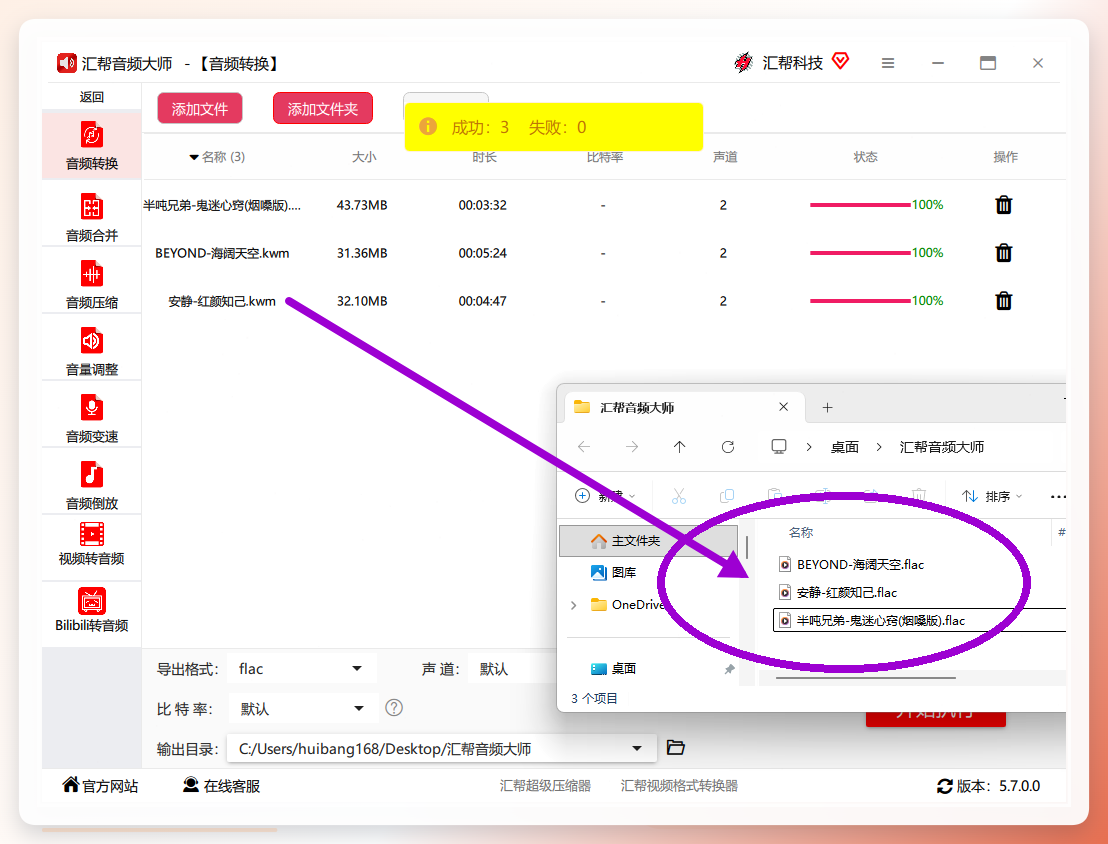Select the 汇帮音频大师 Explorer tab
Viewport: 1108px width, 844px height.
[x=685, y=407]
